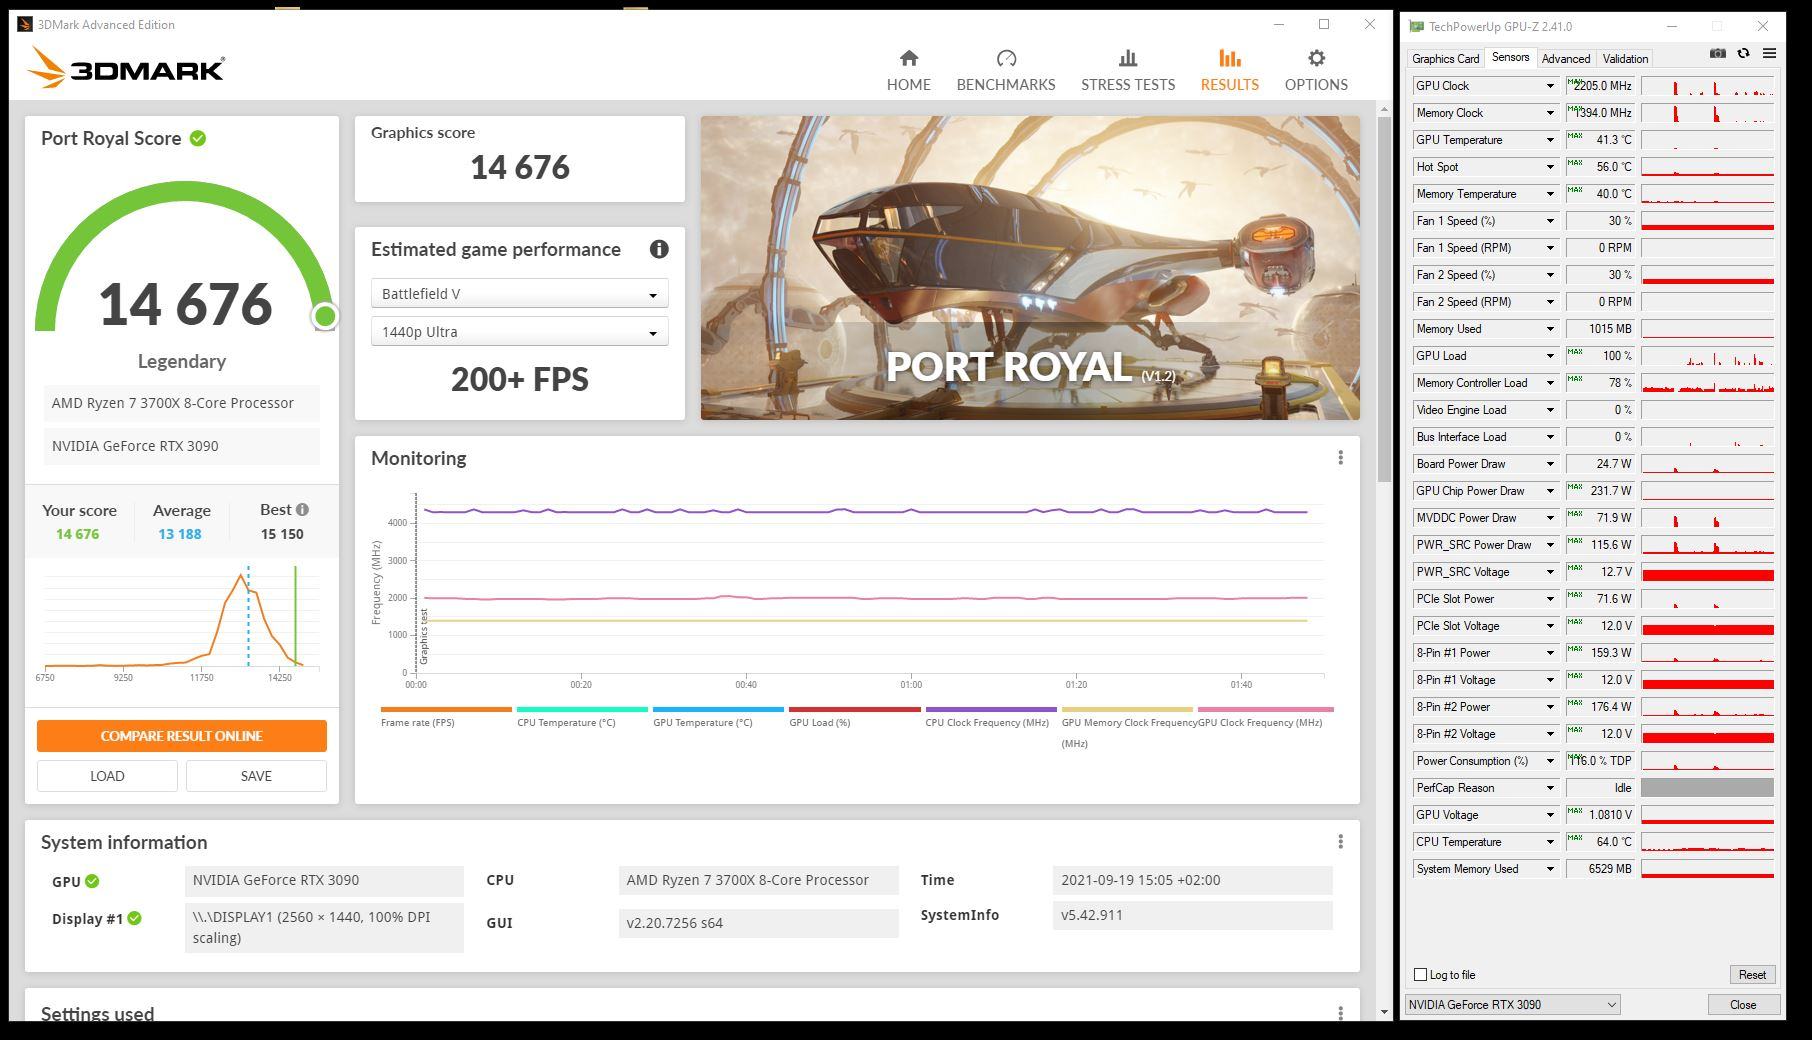Open the Settings used three-dot menu
Screen dimensions: 1812x1040
point(1341,1013)
